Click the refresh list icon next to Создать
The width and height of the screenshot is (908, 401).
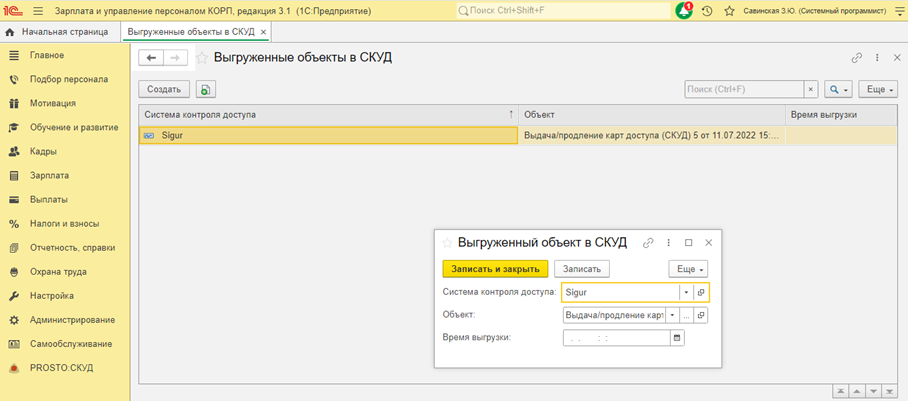point(205,89)
